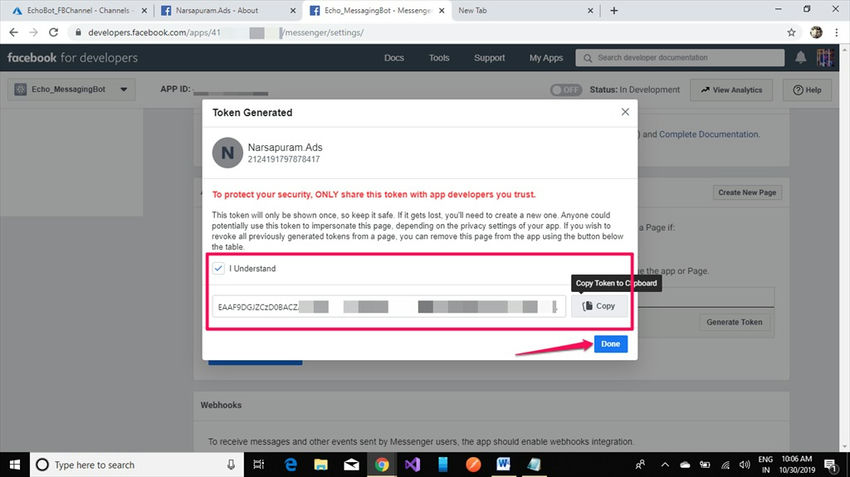Go forward in the browser

coord(33,33)
